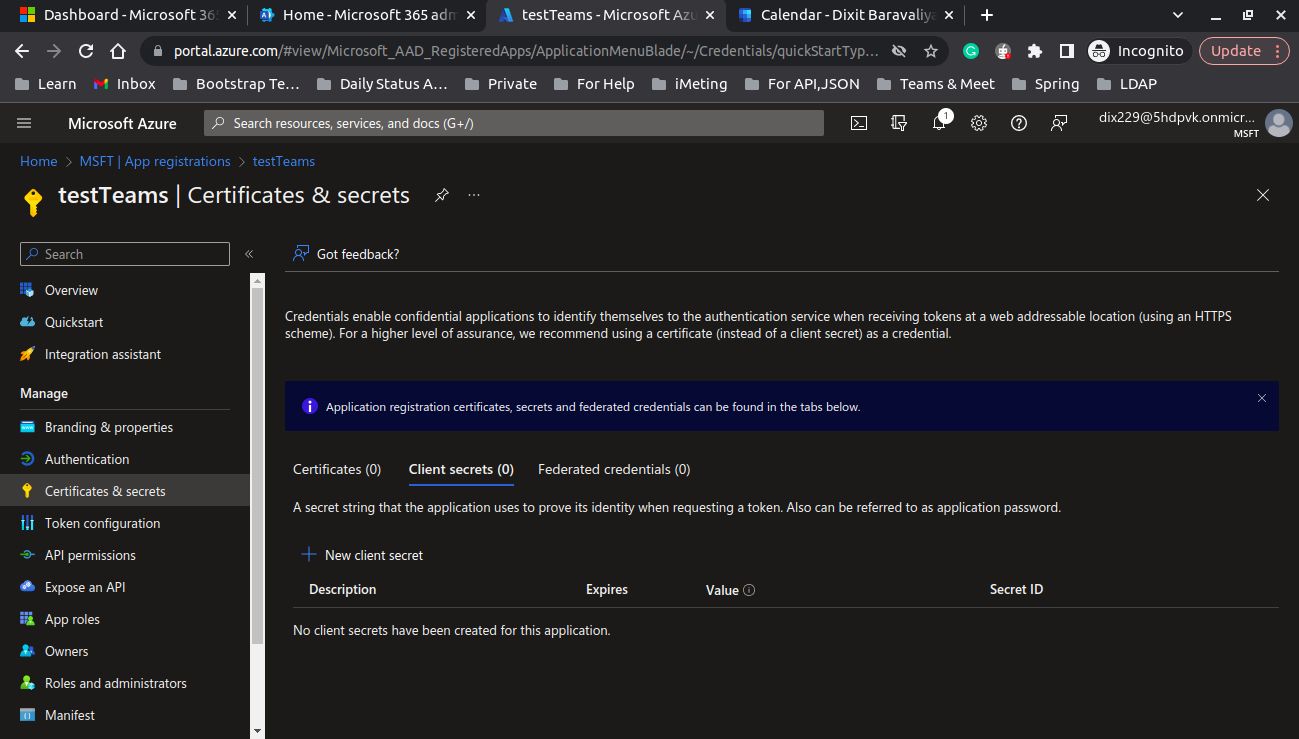This screenshot has width=1299, height=739.
Task: Click the Got feedback? button
Action: (346, 254)
